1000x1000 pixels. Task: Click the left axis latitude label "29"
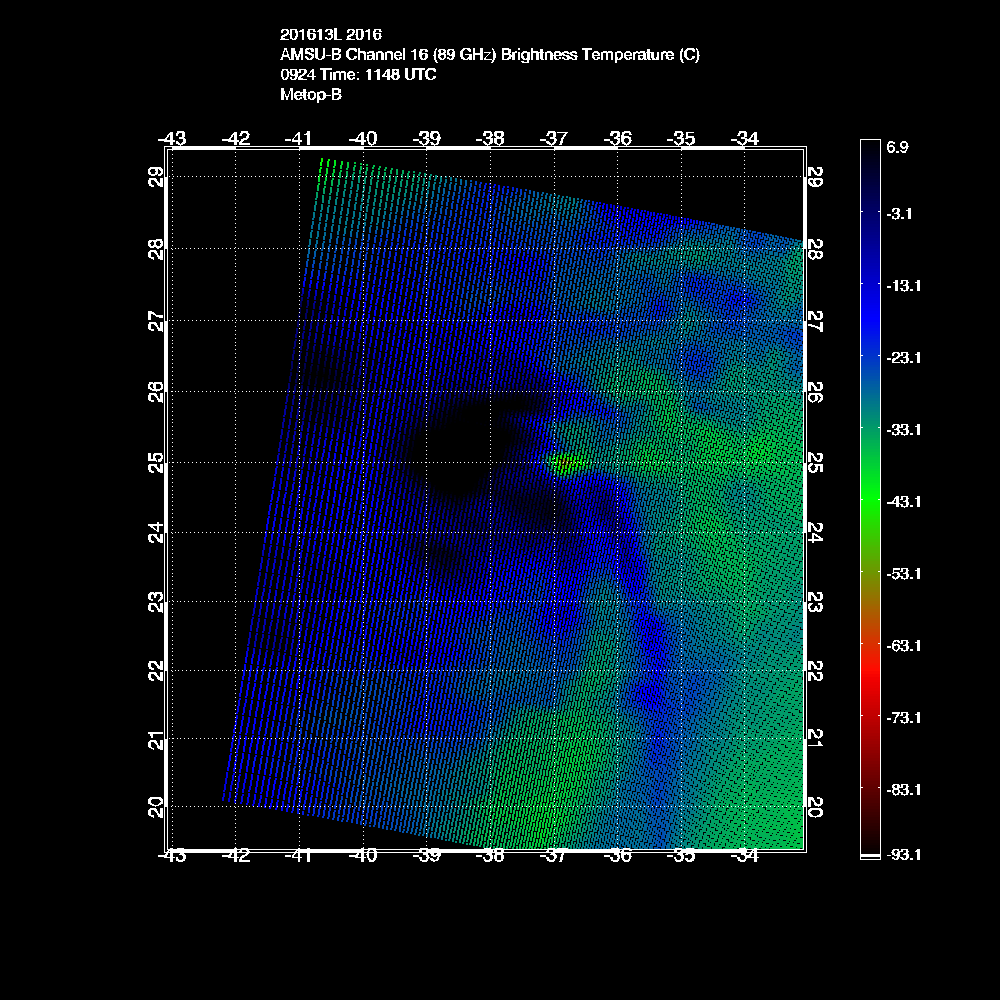(x=156, y=177)
